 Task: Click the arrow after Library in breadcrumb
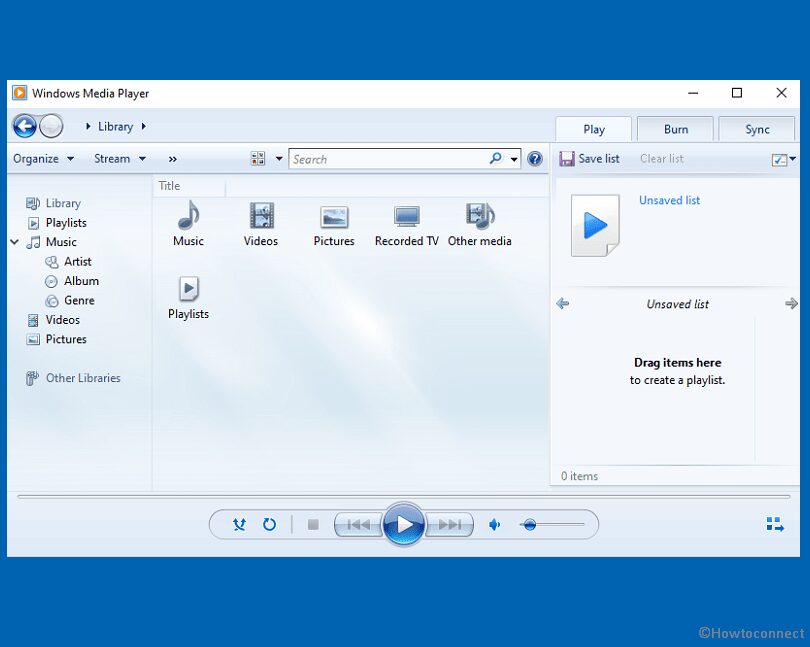[x=143, y=126]
